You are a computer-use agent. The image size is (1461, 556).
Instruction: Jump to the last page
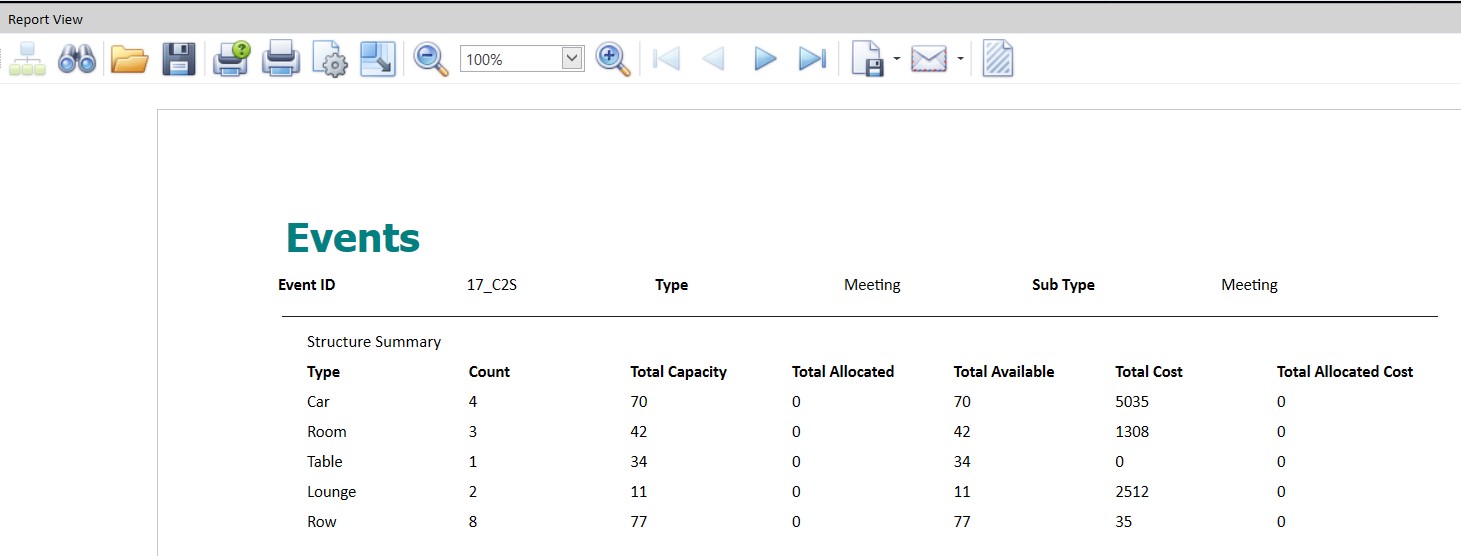pos(812,59)
